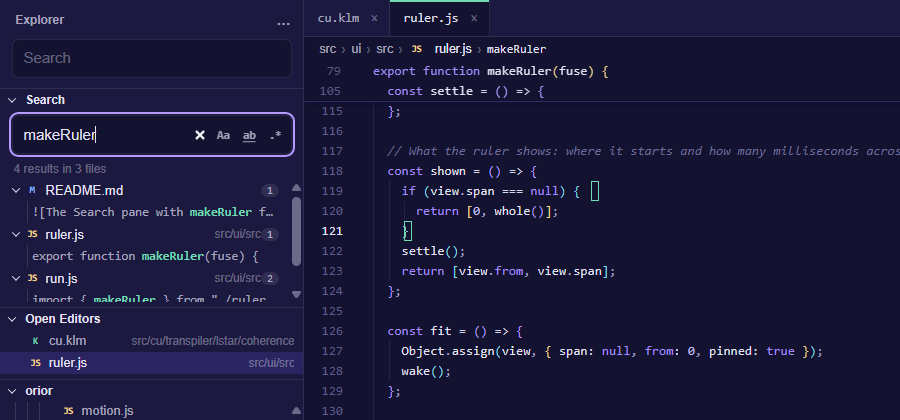Click 'wake();' on line 128

point(426,371)
